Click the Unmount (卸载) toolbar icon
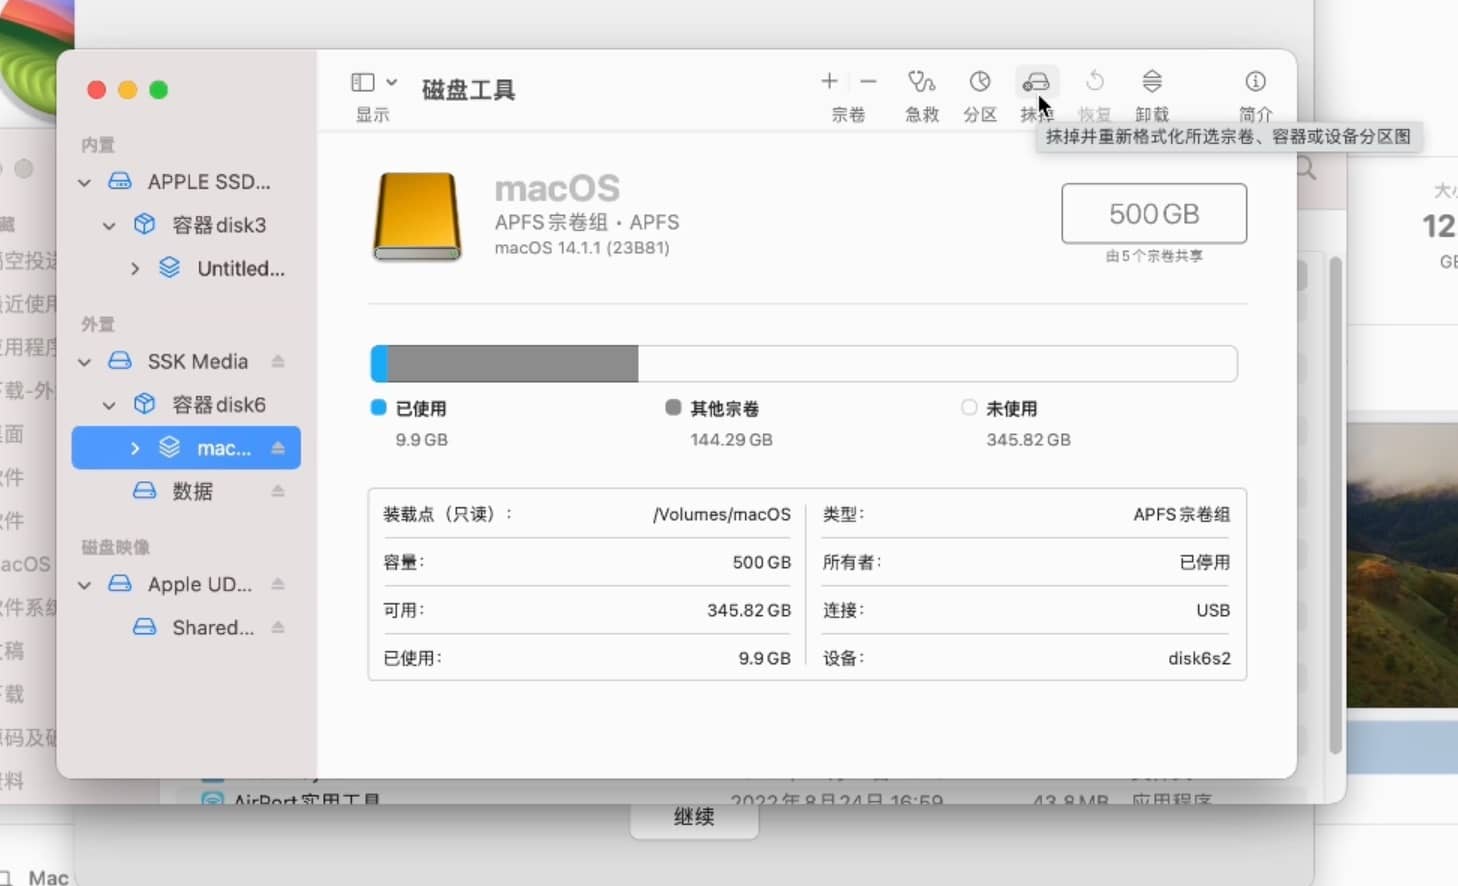Image resolution: width=1458 pixels, height=886 pixels. tap(1152, 81)
